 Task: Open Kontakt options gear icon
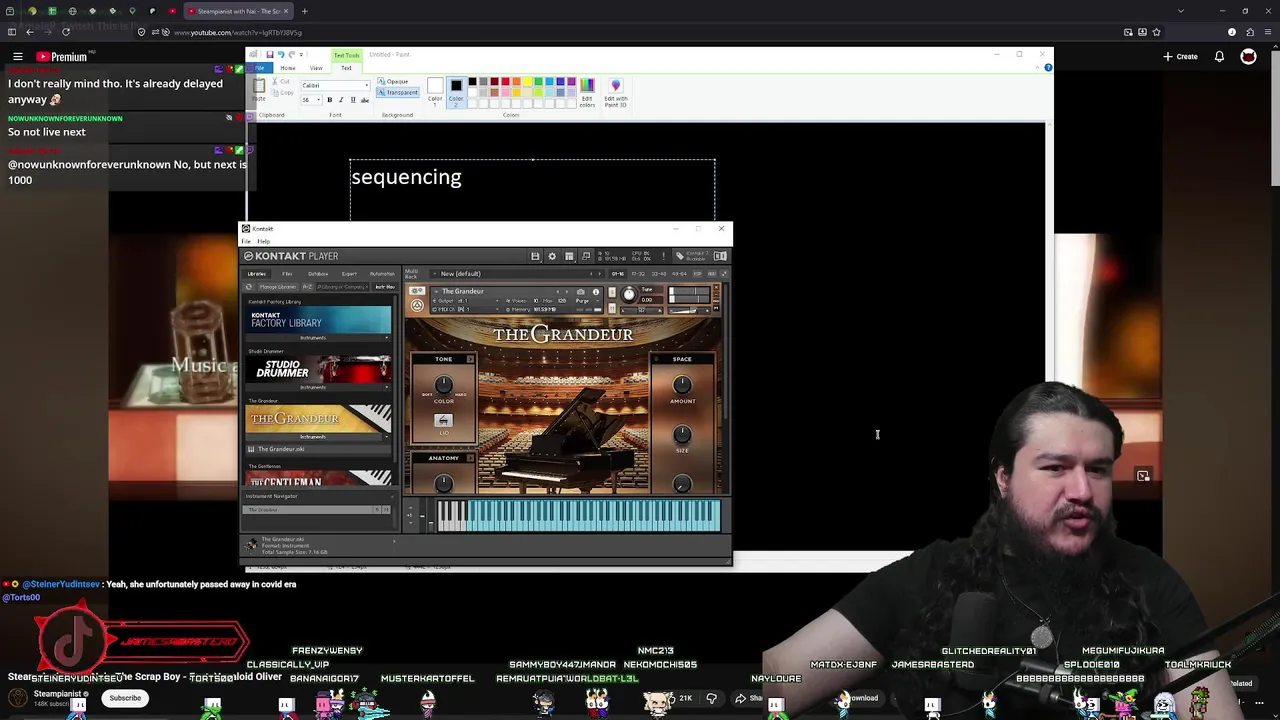[x=552, y=256]
